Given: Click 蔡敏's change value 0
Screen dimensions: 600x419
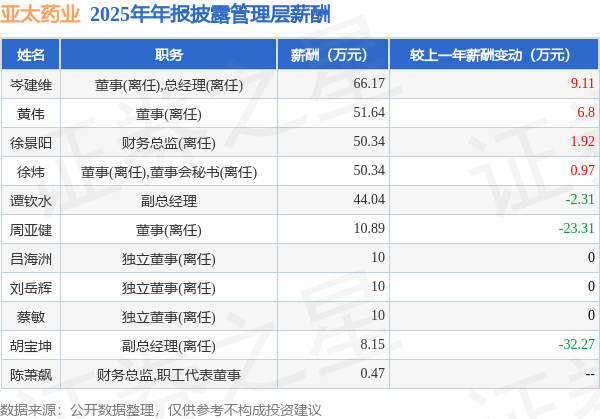Looking at the screenshot, I should 591,315.
